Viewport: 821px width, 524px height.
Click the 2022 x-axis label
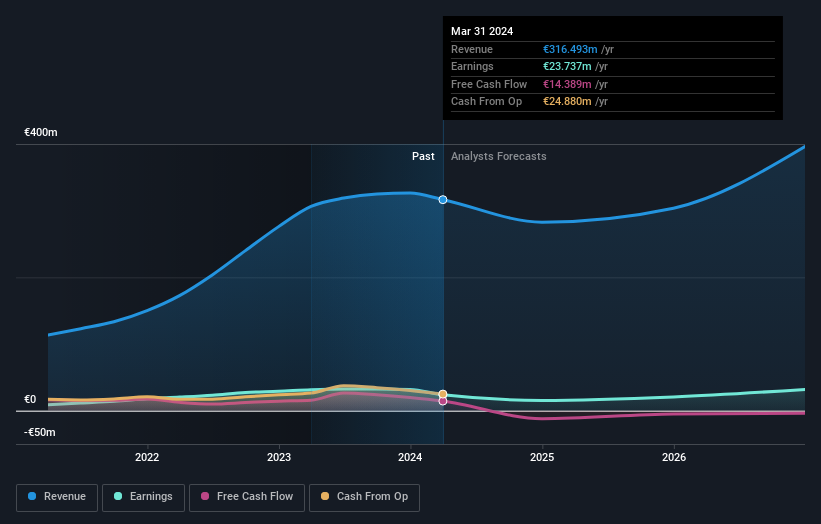pos(147,457)
